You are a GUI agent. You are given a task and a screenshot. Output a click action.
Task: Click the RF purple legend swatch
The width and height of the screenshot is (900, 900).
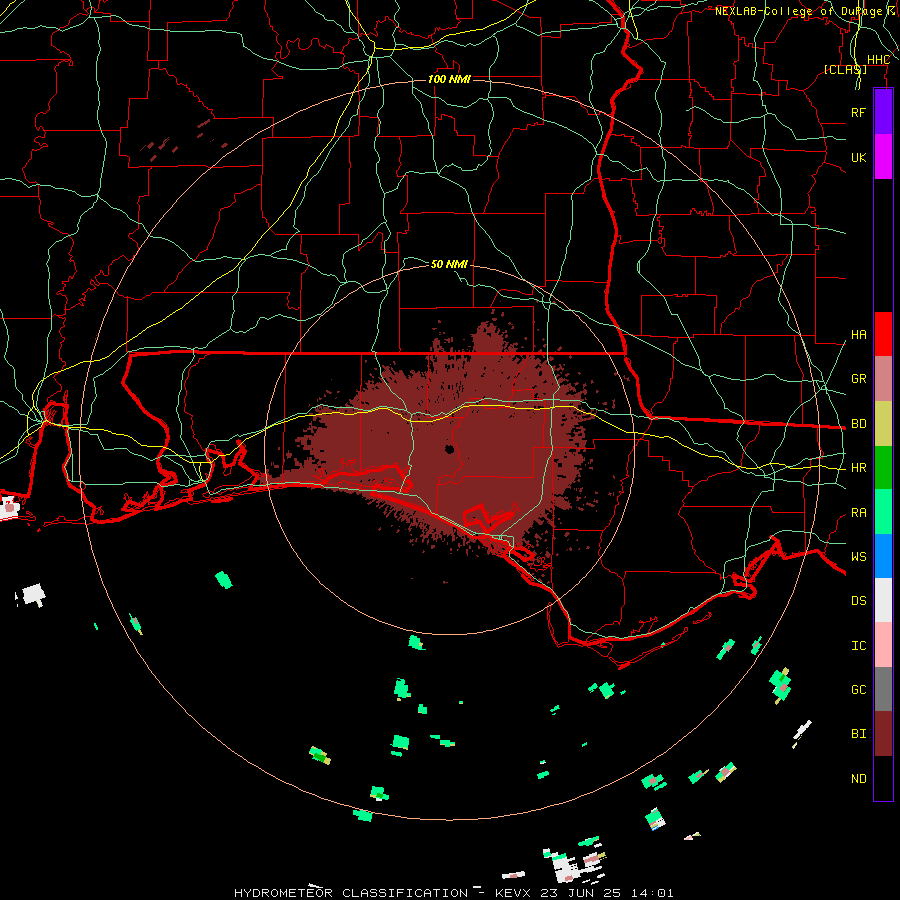pos(883,112)
